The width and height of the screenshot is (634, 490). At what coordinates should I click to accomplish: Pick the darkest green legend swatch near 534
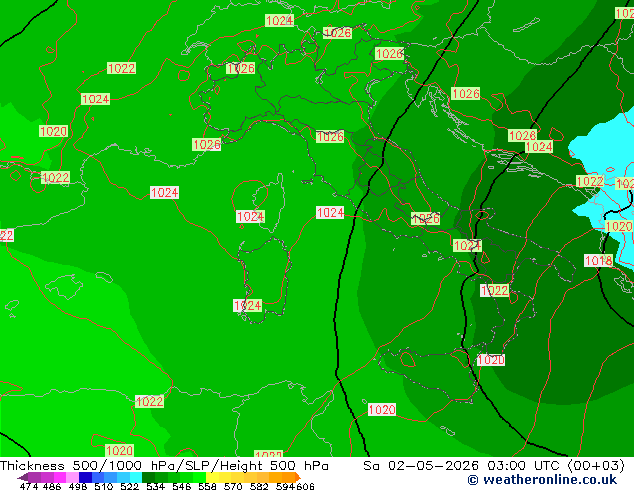point(148,477)
